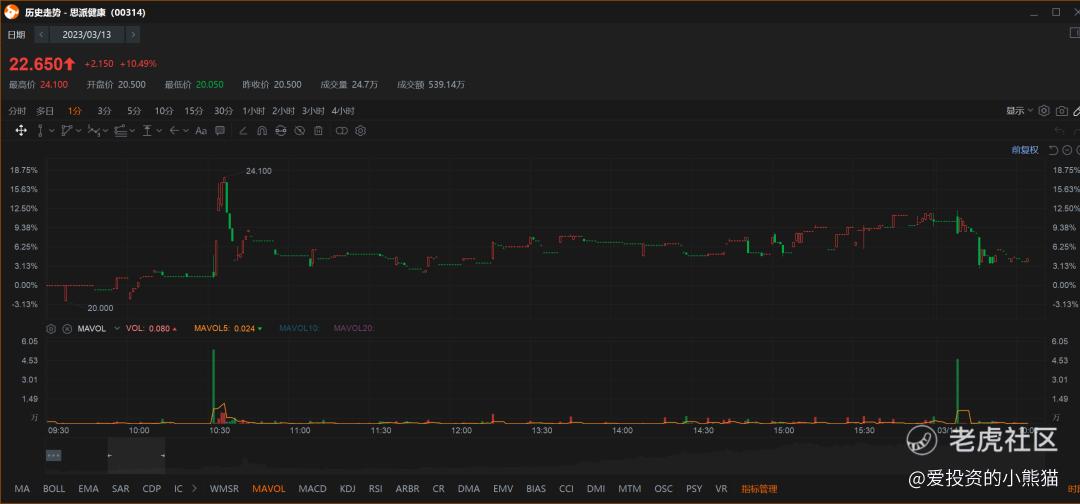The image size is (1080, 504).
Task: Click the panel layout icon at top right
Action: (x=1074, y=32)
